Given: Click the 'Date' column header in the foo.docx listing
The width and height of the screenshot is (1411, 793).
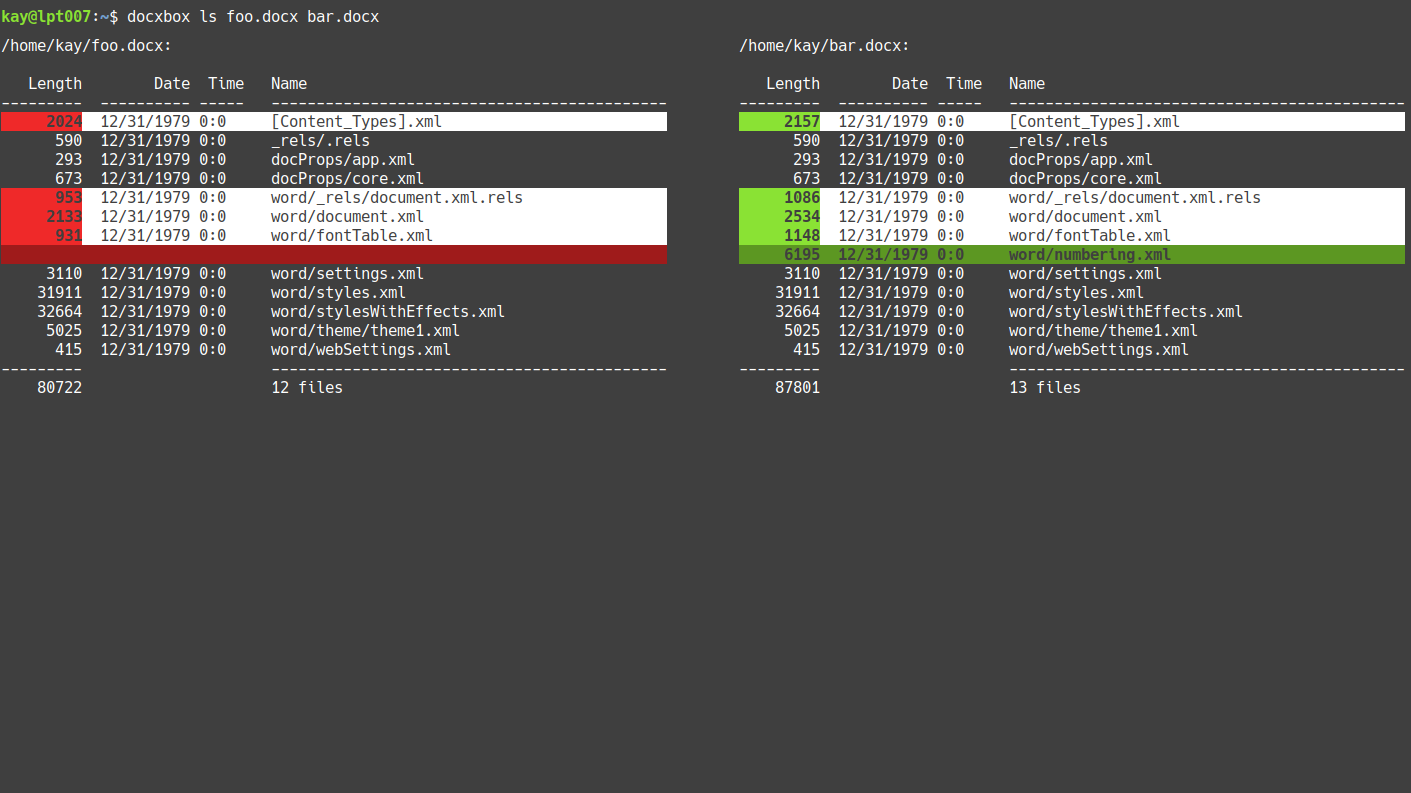Looking at the screenshot, I should (x=172, y=84).
